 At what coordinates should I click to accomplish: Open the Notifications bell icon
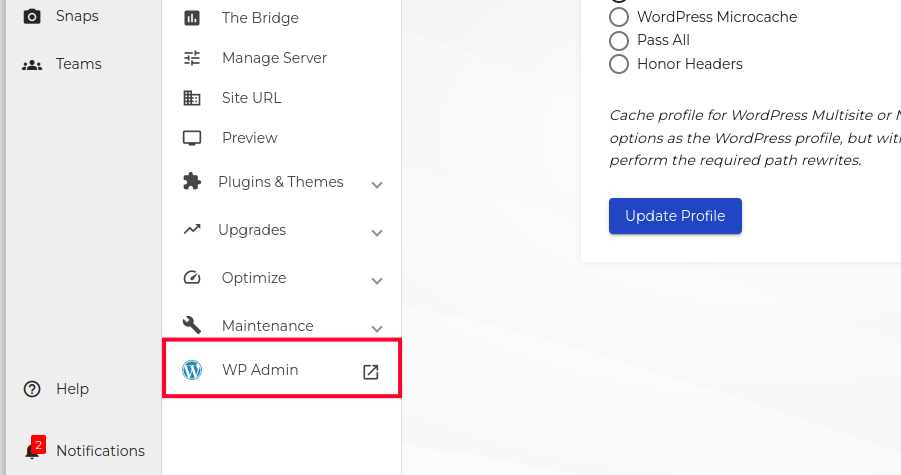pos(33,451)
